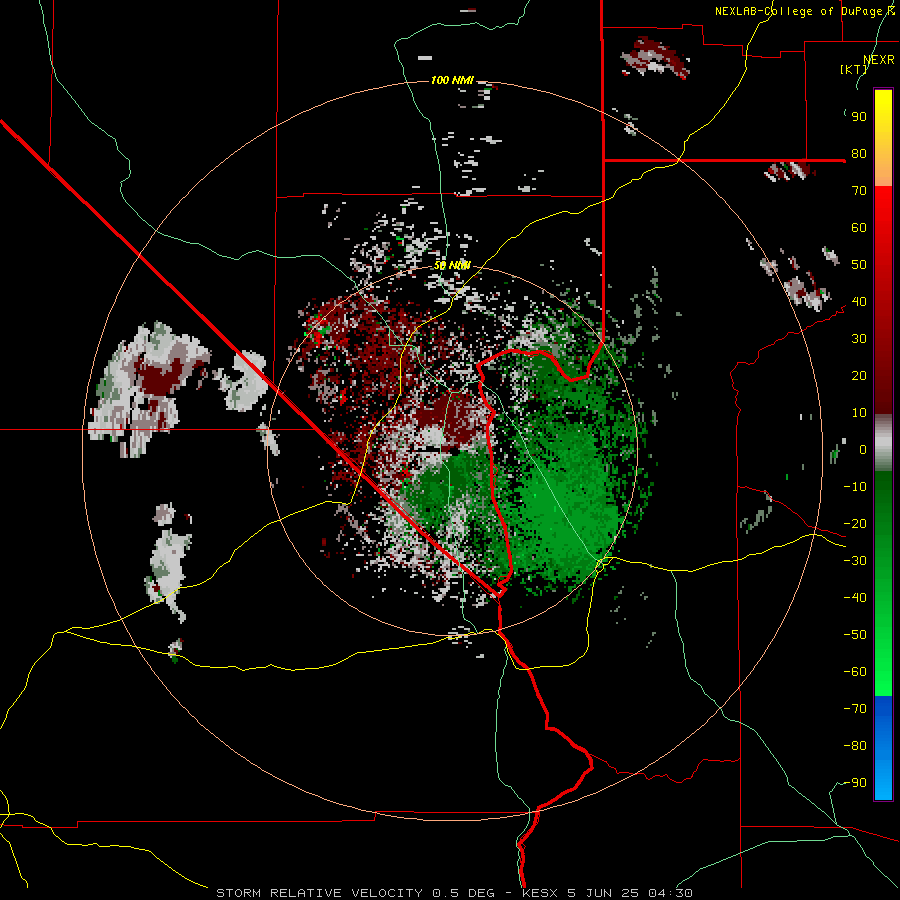The height and width of the screenshot is (900, 900).
Task: Click the "70" value on velocity scale
Action: [x=859, y=191]
